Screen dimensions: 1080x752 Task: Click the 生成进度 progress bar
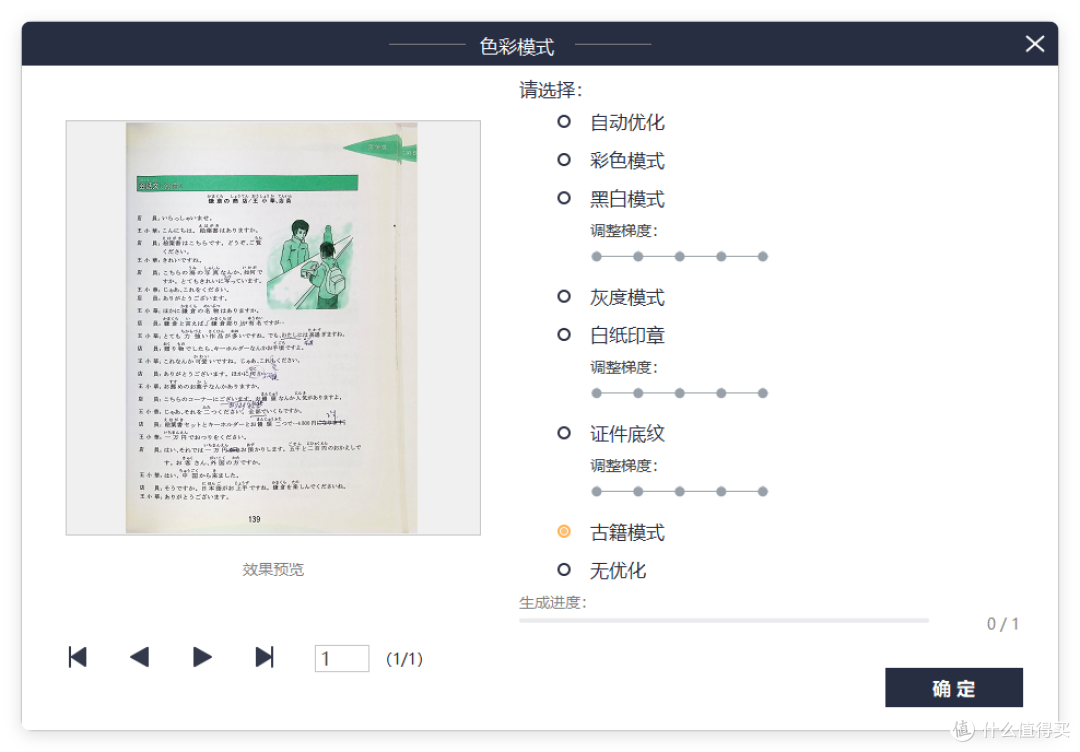tap(724, 620)
